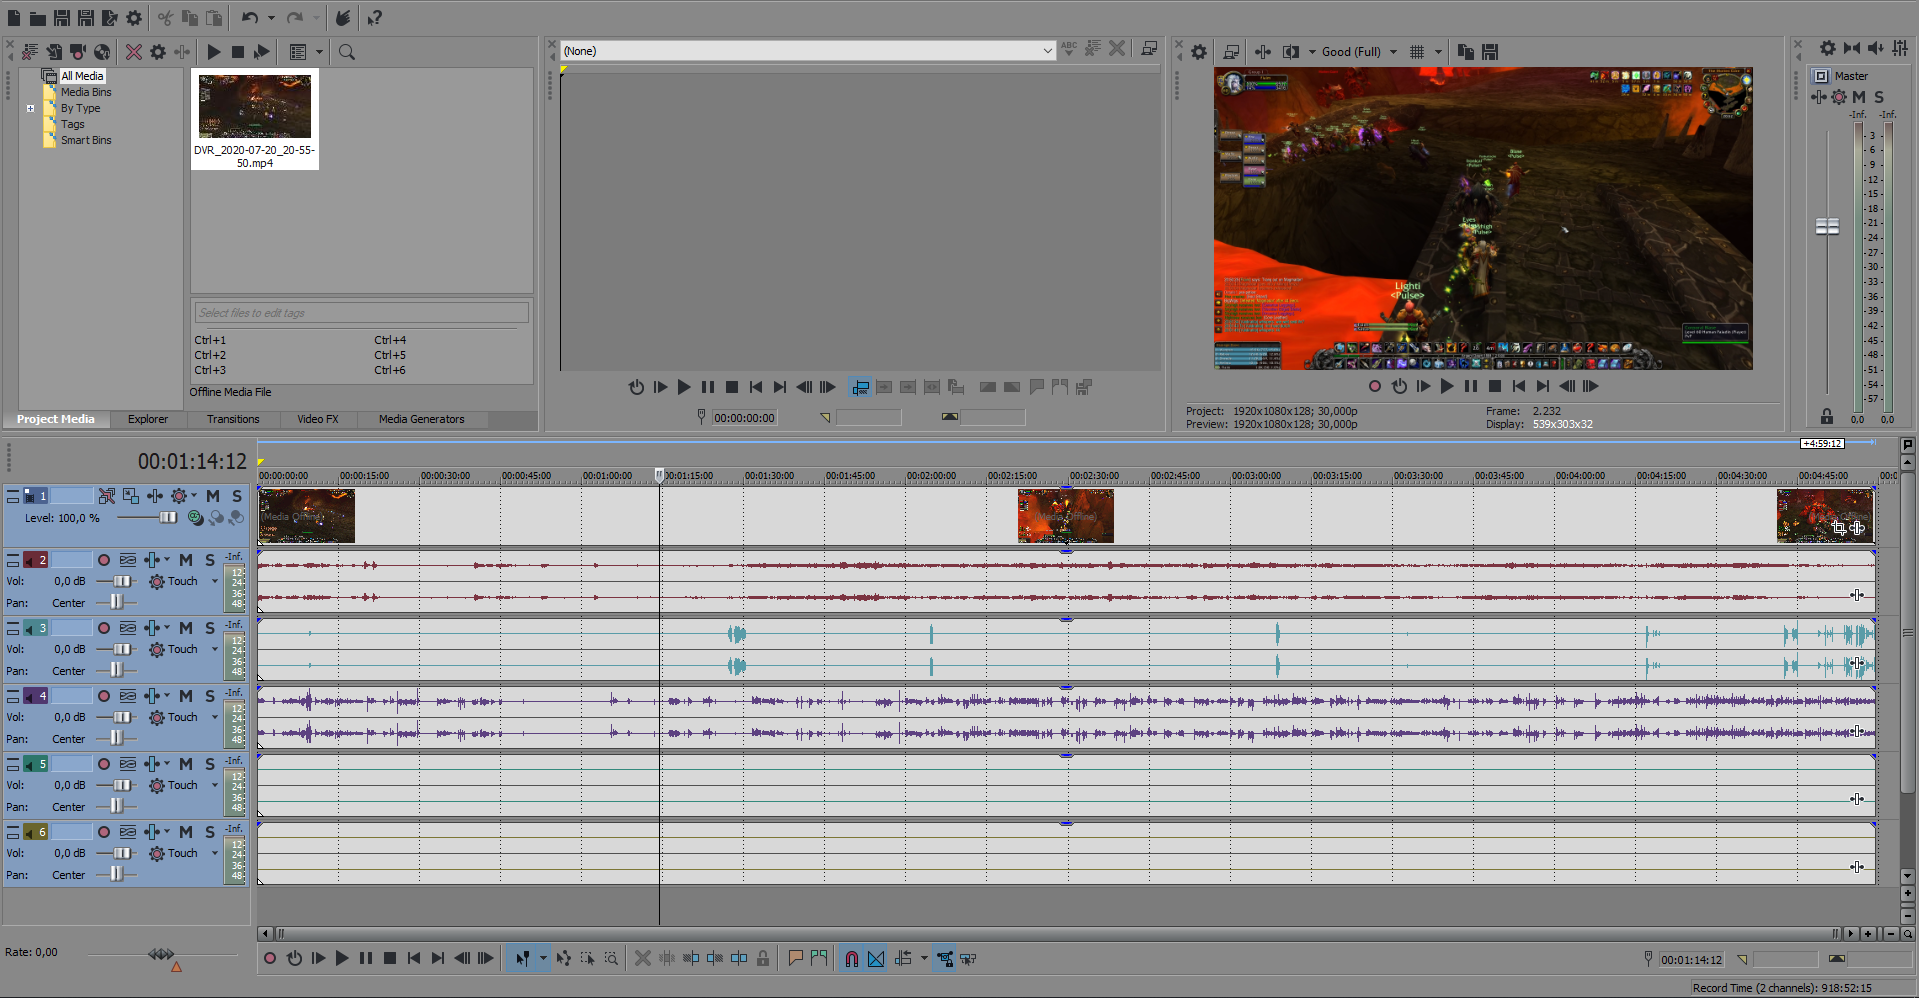Start media preview in Project Media toolbar

click(x=214, y=52)
